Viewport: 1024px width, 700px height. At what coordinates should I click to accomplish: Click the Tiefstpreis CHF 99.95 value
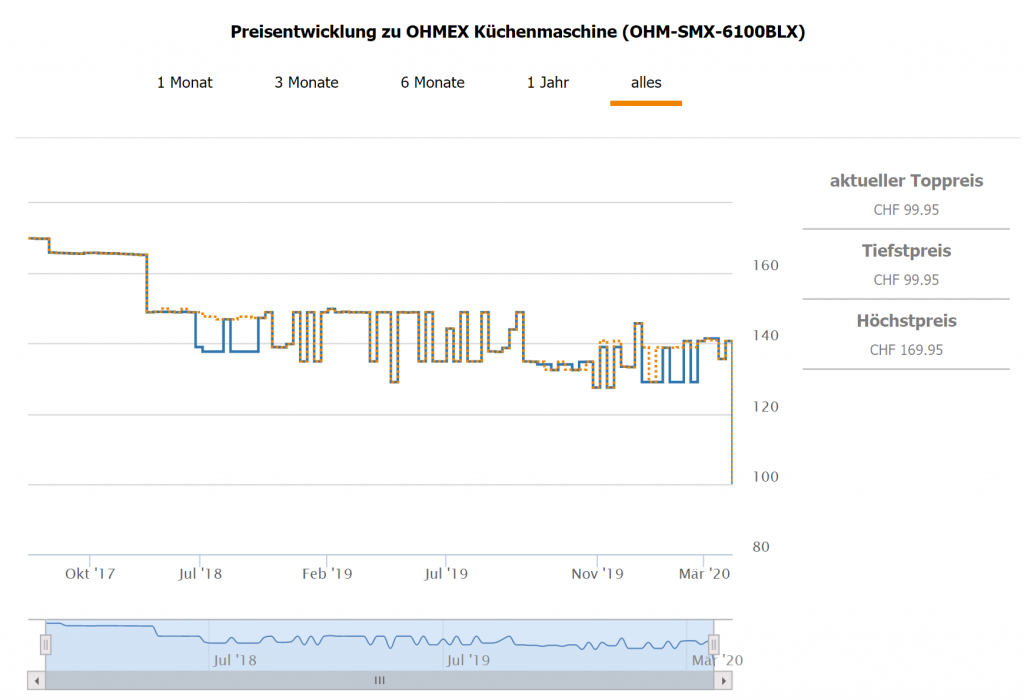click(906, 279)
